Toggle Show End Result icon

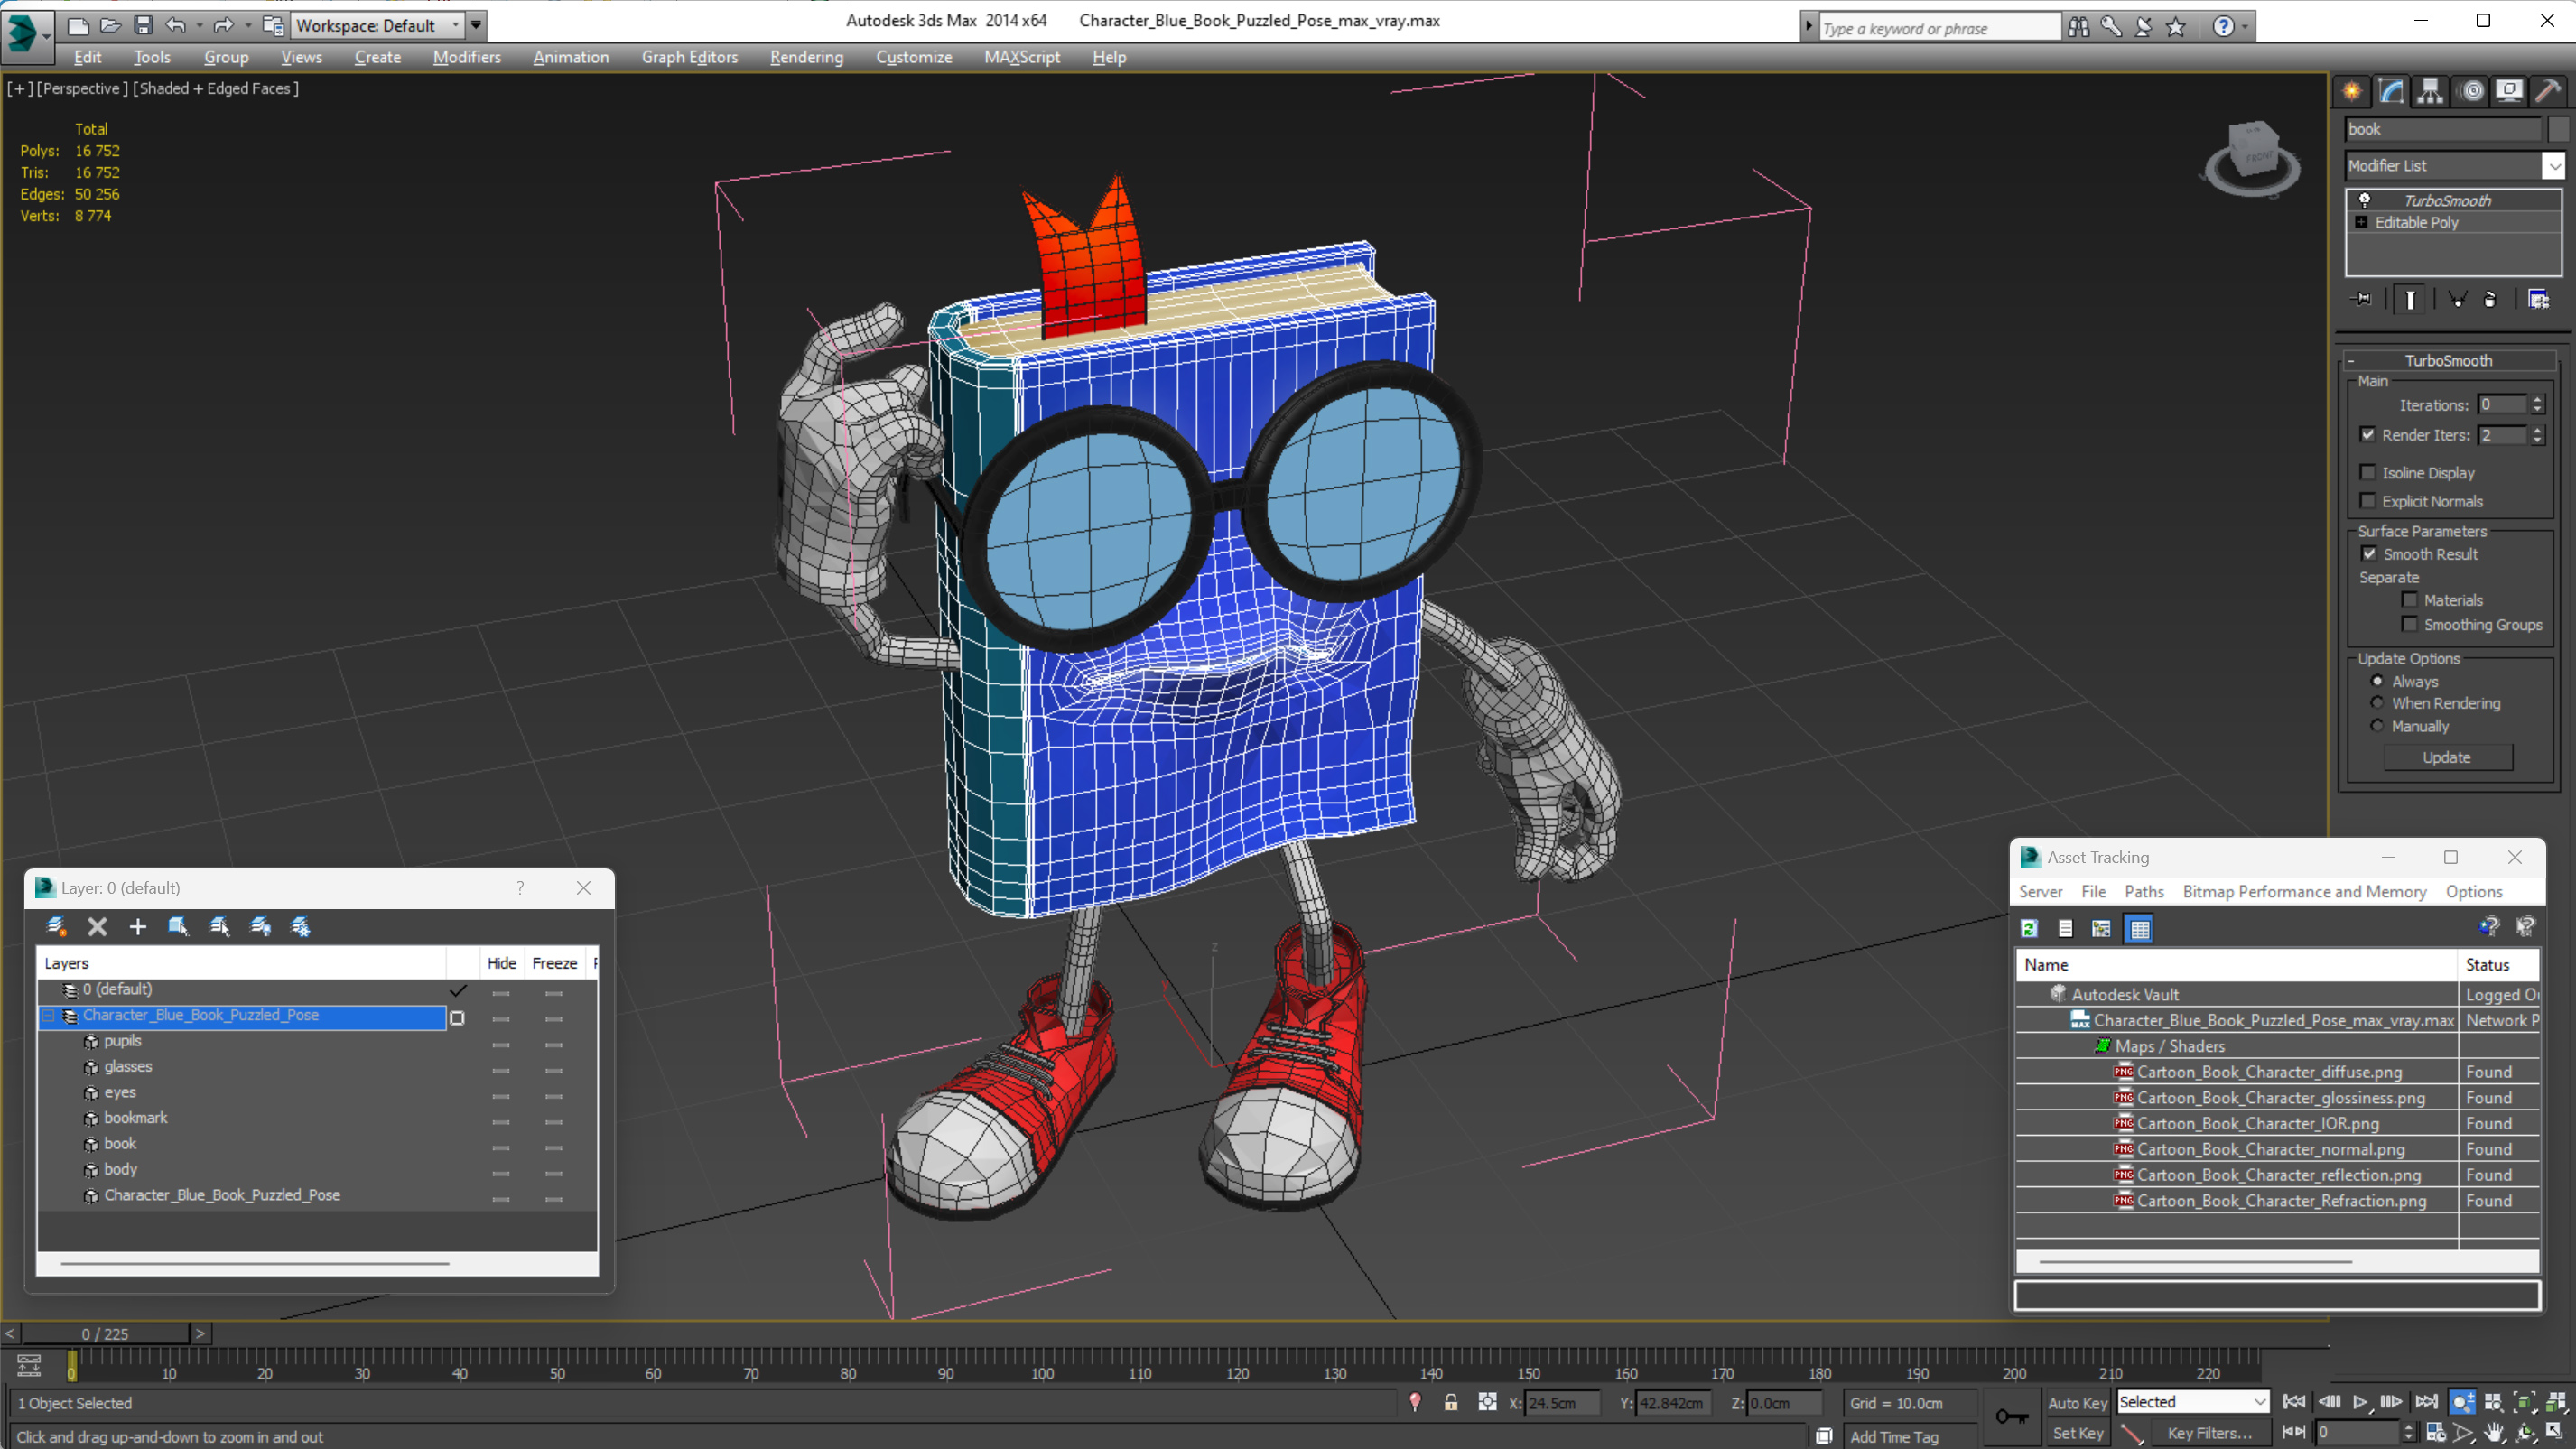[x=2410, y=299]
